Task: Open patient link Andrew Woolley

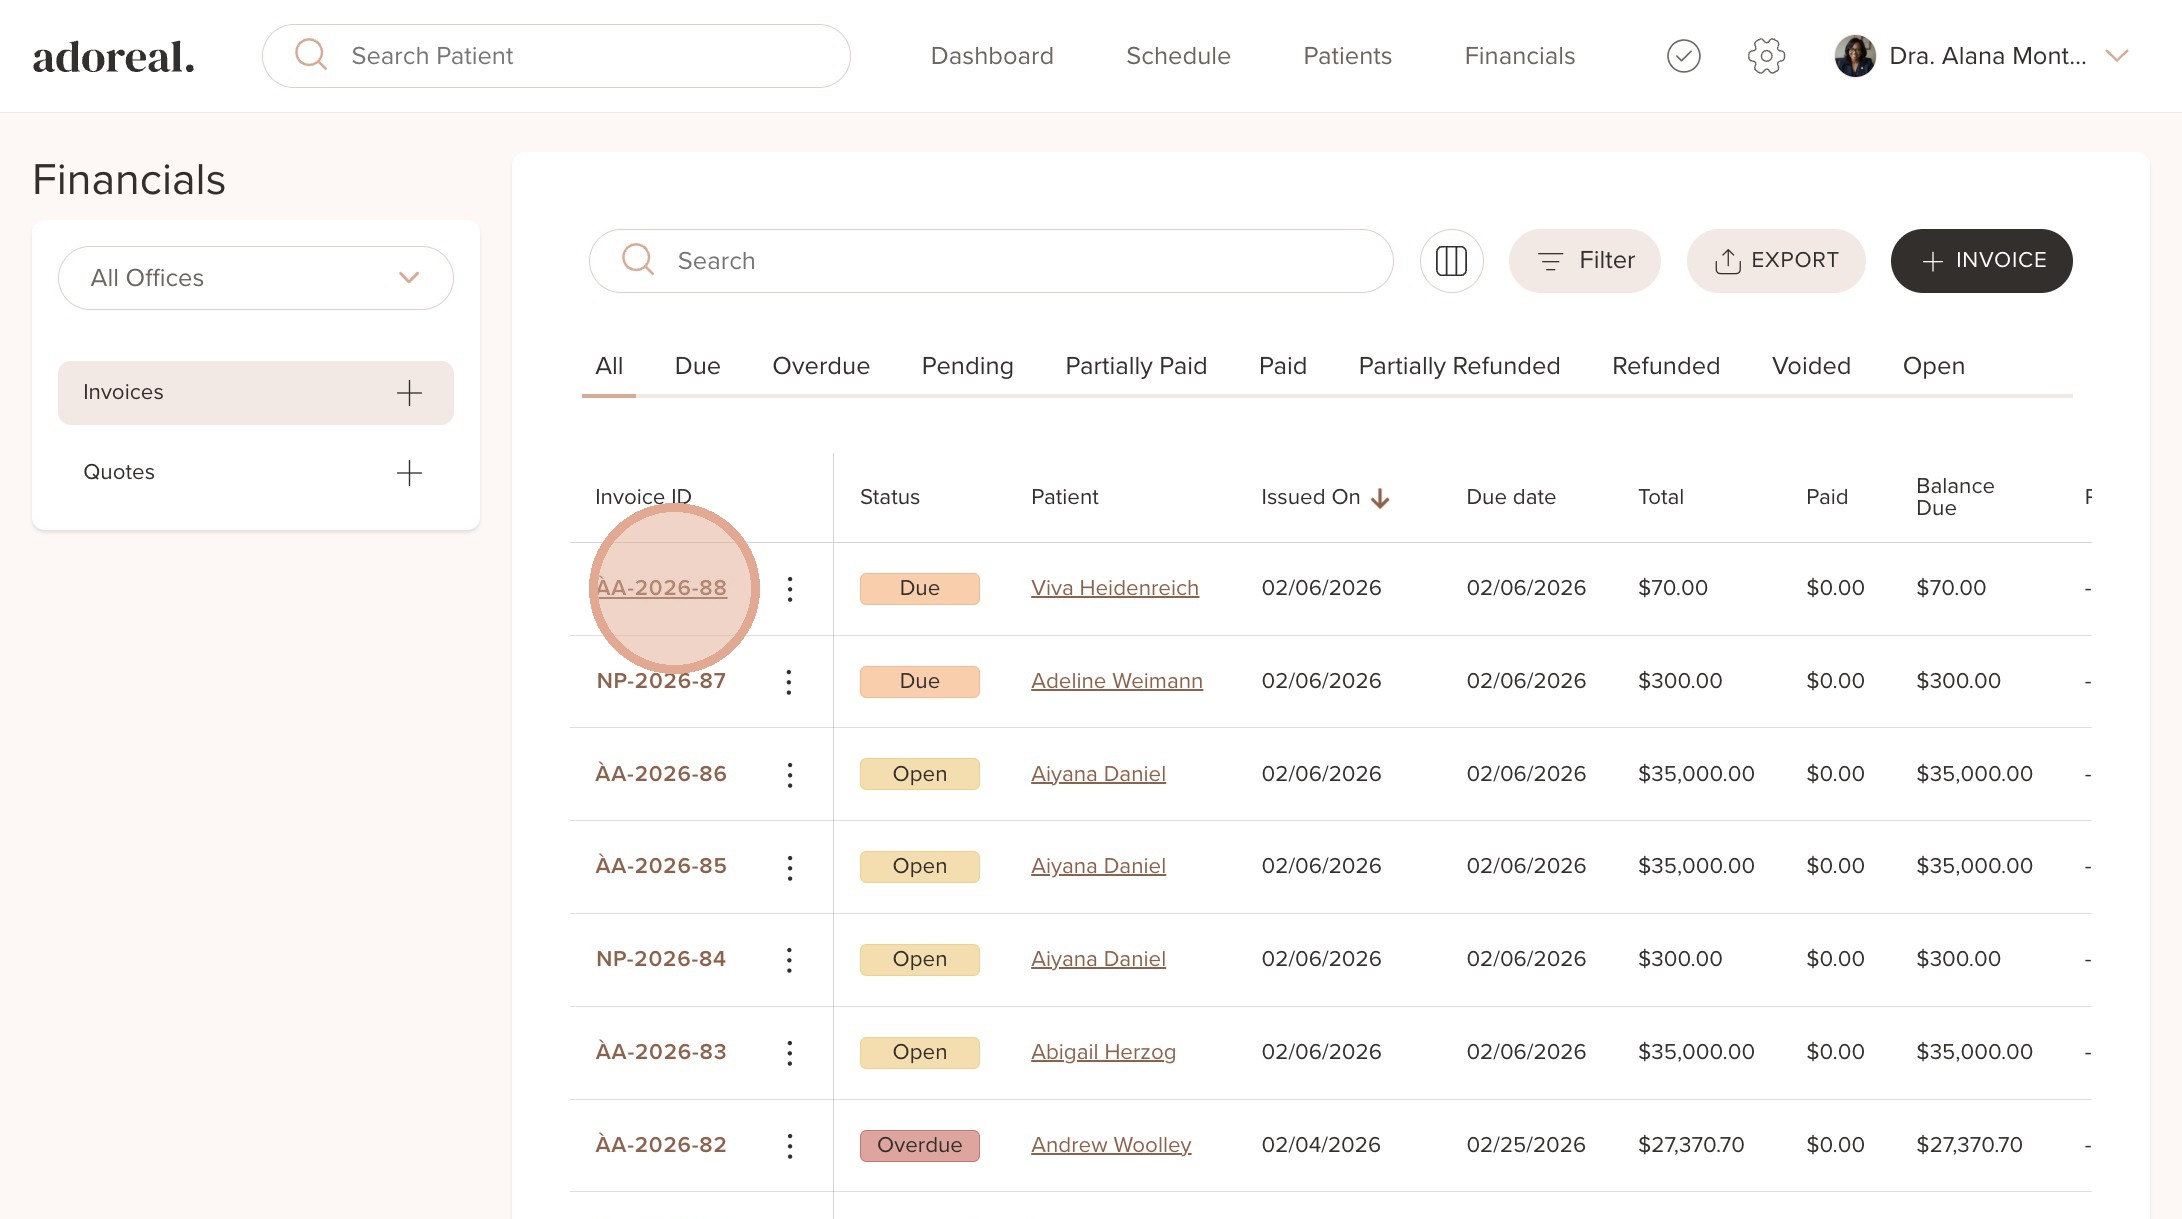Action: 1110,1145
